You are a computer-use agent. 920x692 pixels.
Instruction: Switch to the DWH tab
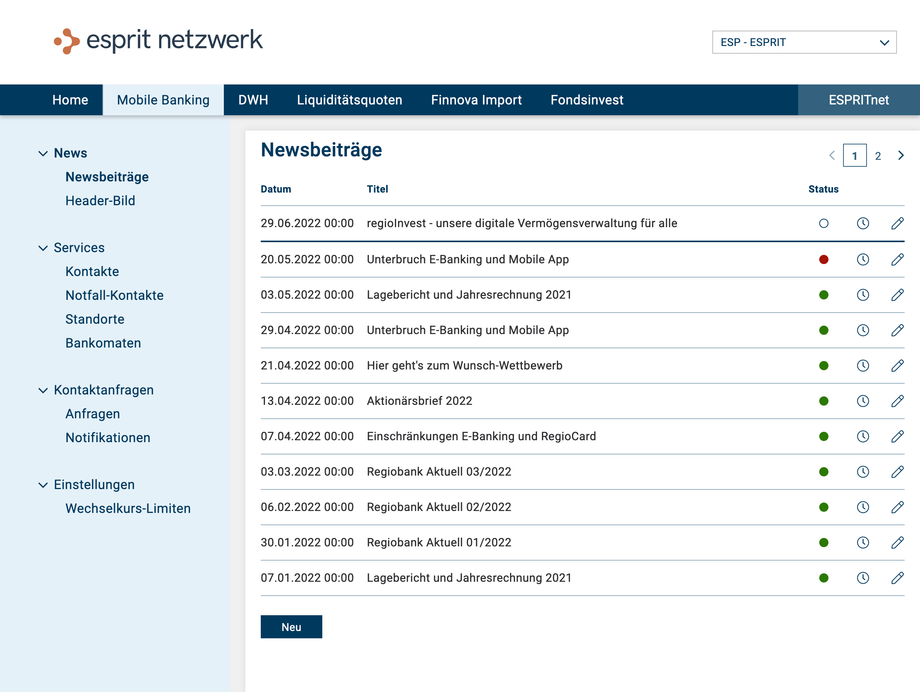(x=253, y=100)
